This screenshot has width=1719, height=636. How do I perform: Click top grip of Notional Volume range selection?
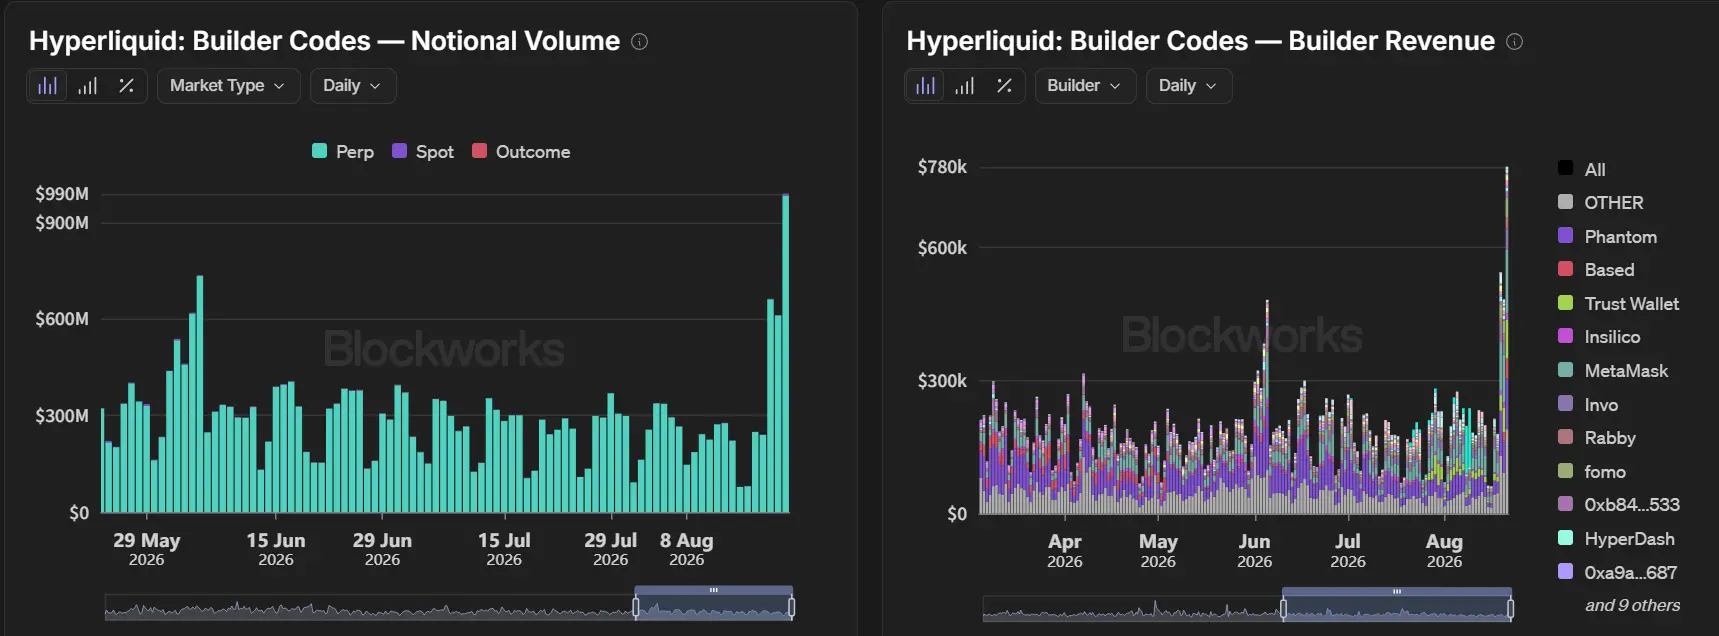714,590
